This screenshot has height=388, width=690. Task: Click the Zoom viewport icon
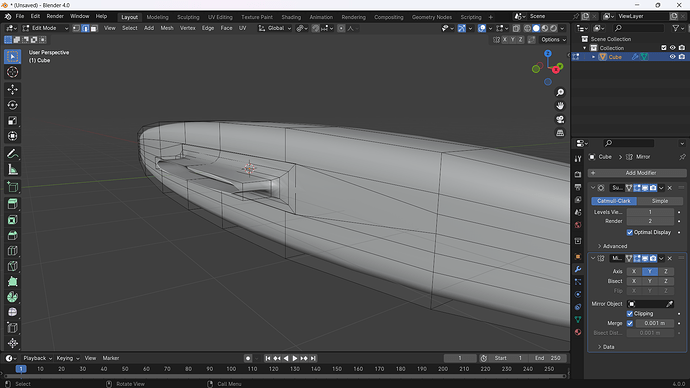(560, 92)
